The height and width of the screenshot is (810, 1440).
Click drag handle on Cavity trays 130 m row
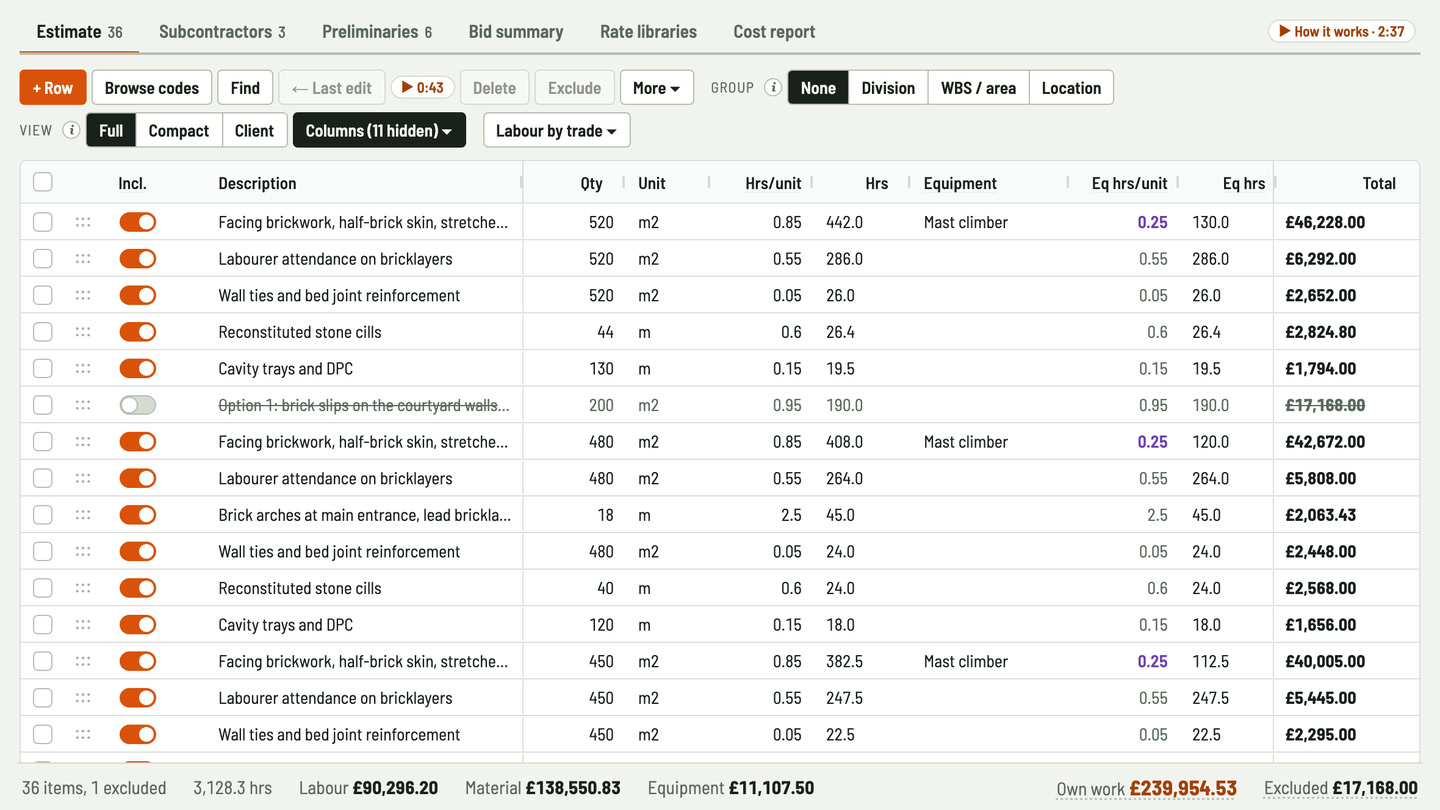point(83,369)
